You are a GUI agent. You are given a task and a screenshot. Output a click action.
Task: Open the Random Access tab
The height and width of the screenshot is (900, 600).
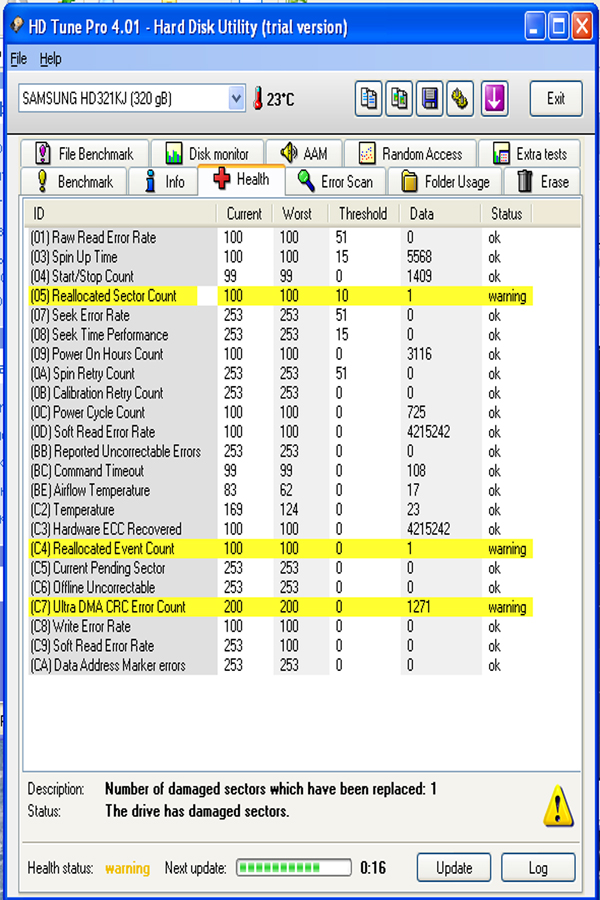coord(410,154)
